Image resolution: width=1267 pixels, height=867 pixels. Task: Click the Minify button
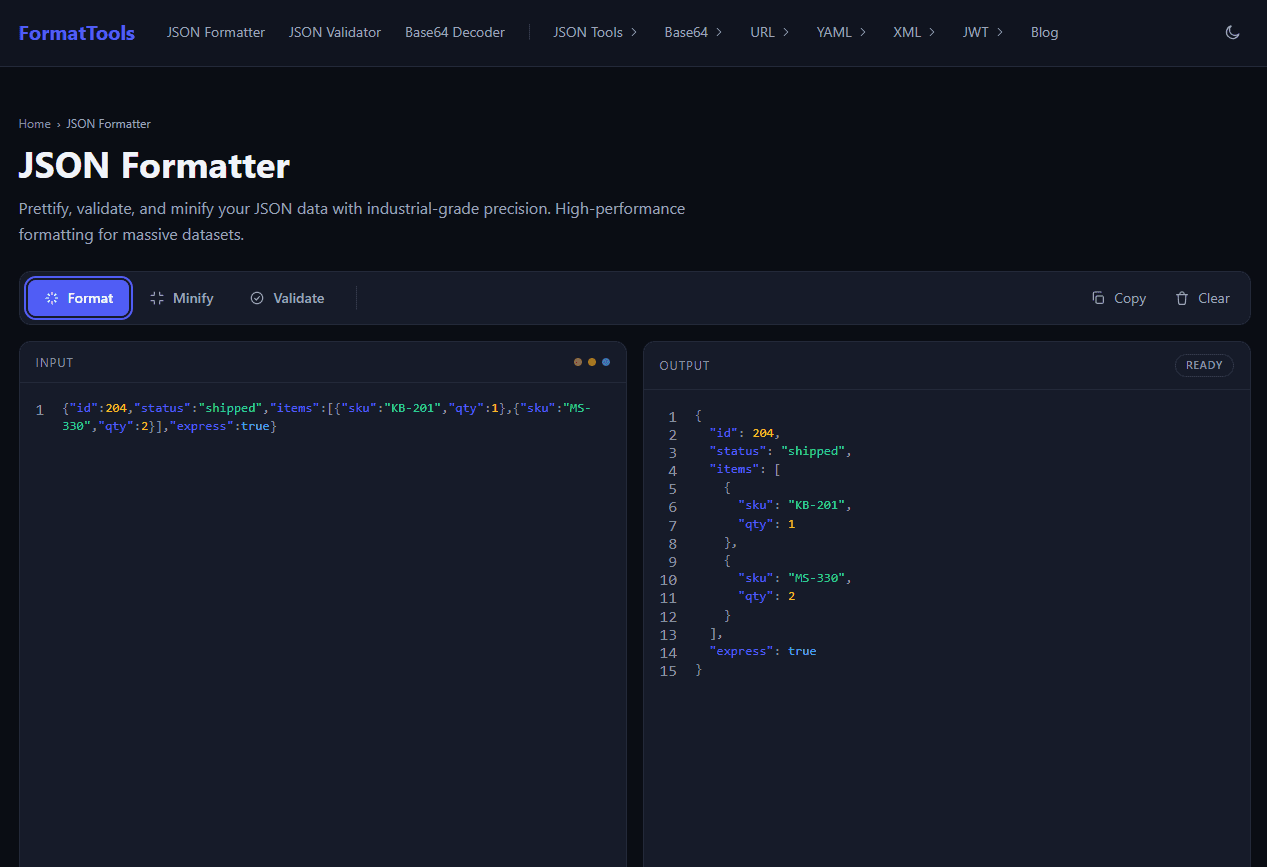click(181, 298)
